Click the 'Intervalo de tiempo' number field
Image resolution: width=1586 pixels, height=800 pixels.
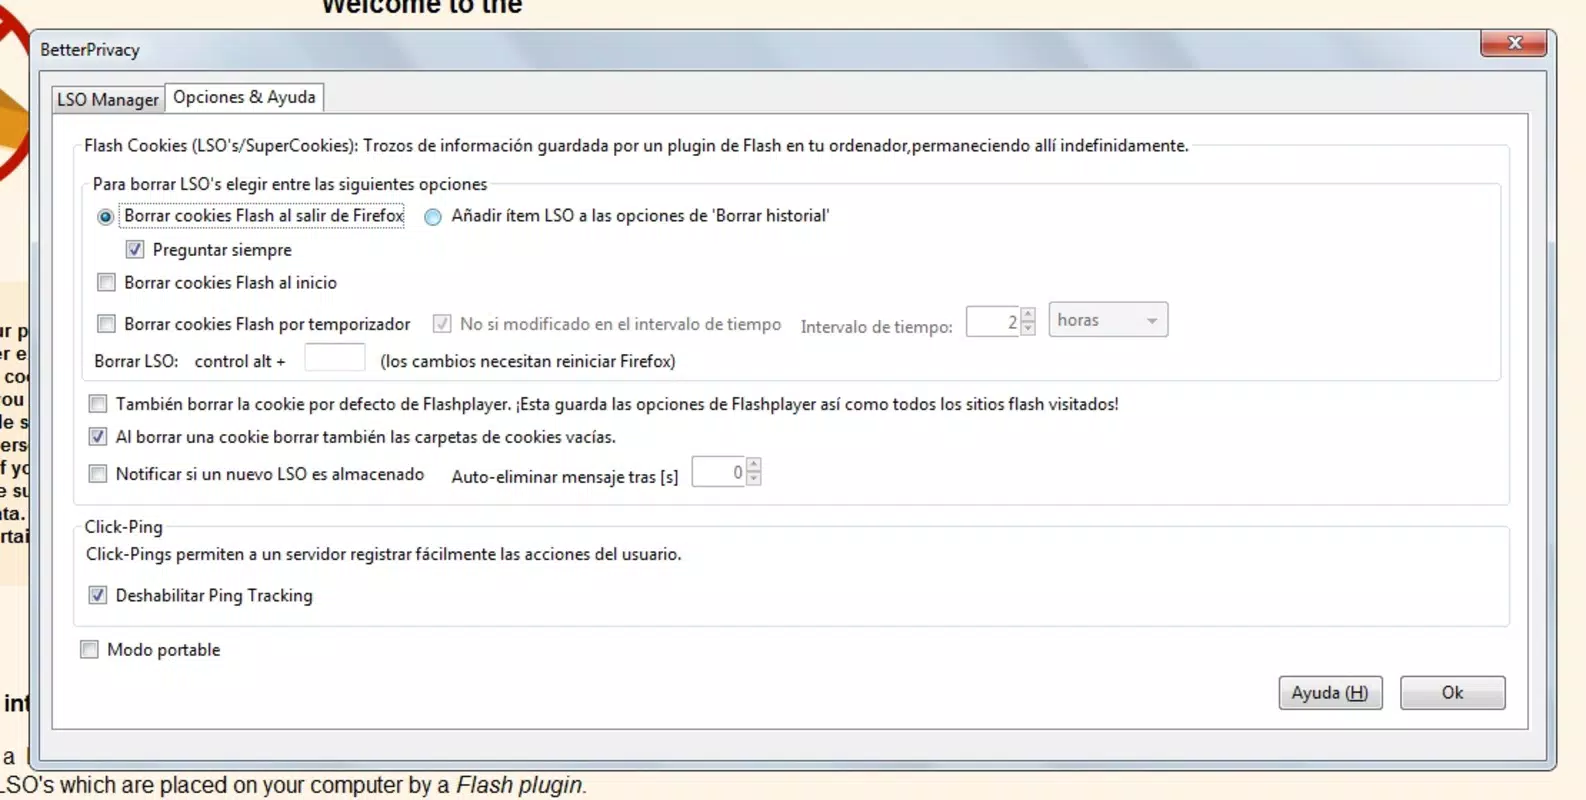pyautogui.click(x=993, y=322)
